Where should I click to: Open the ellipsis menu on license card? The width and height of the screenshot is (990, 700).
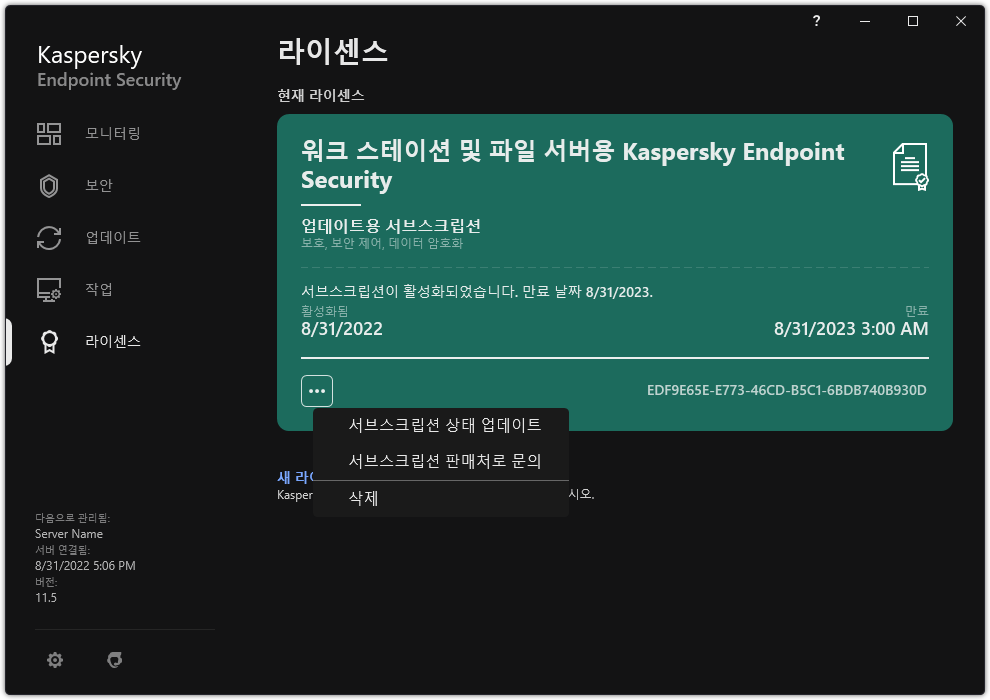pyautogui.click(x=317, y=390)
